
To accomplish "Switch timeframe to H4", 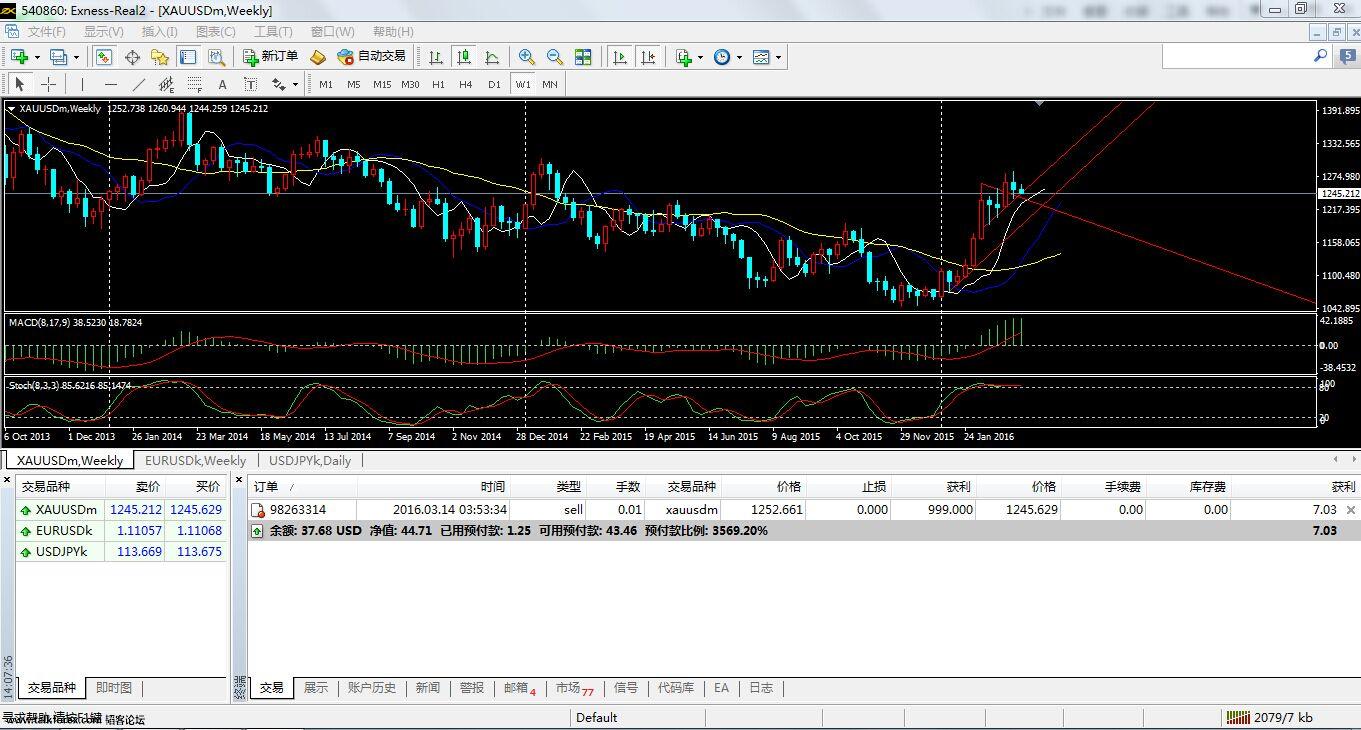I will click(x=466, y=84).
